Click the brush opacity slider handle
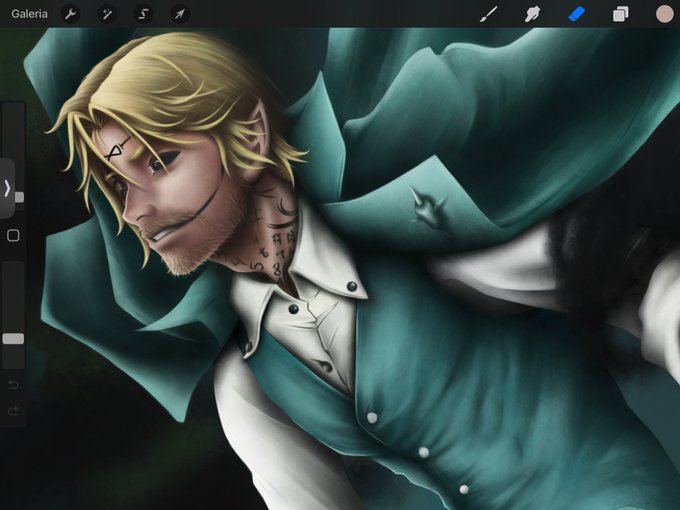This screenshot has width=680, height=510. pos(13,339)
